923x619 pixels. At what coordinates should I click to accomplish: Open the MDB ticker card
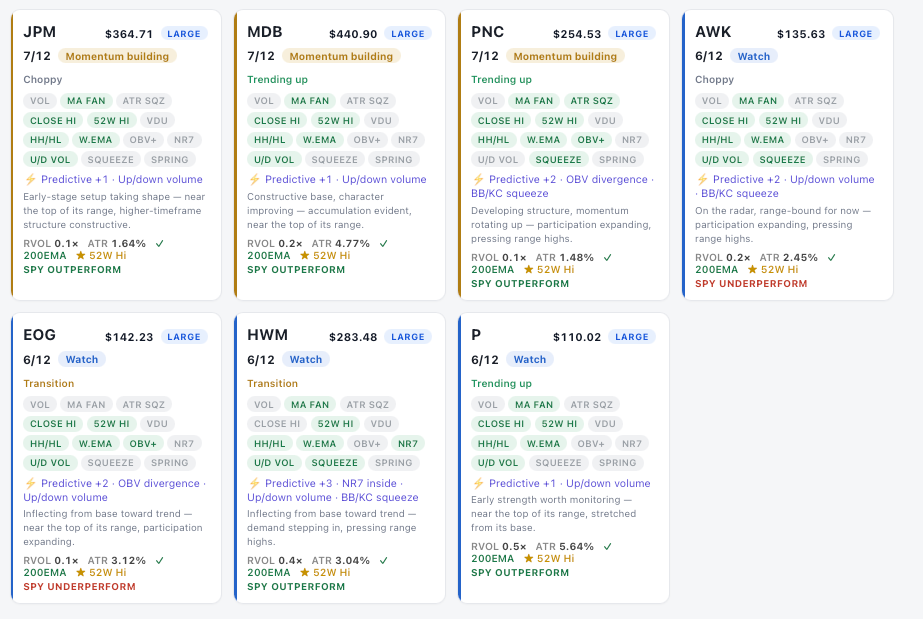click(340, 155)
